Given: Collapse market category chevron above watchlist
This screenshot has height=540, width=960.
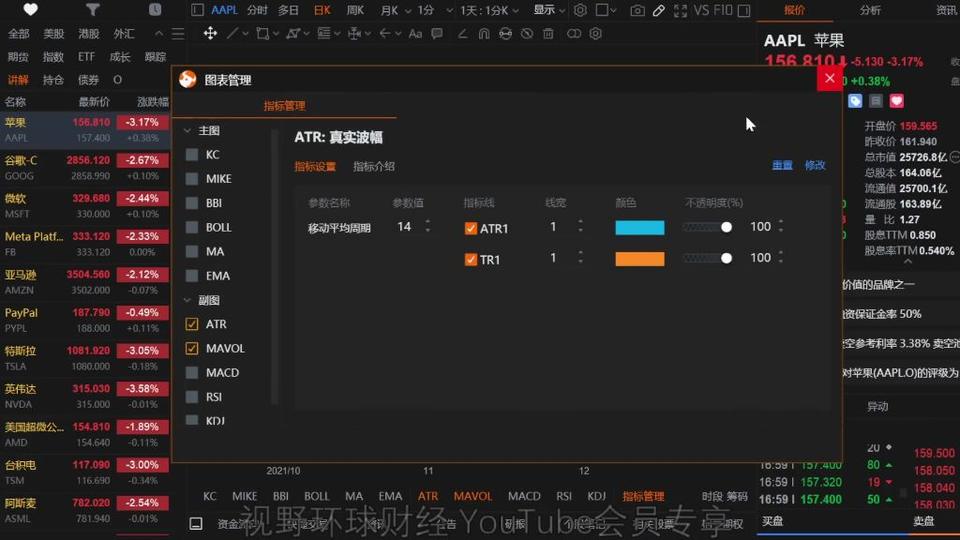Looking at the screenshot, I should point(159,34).
